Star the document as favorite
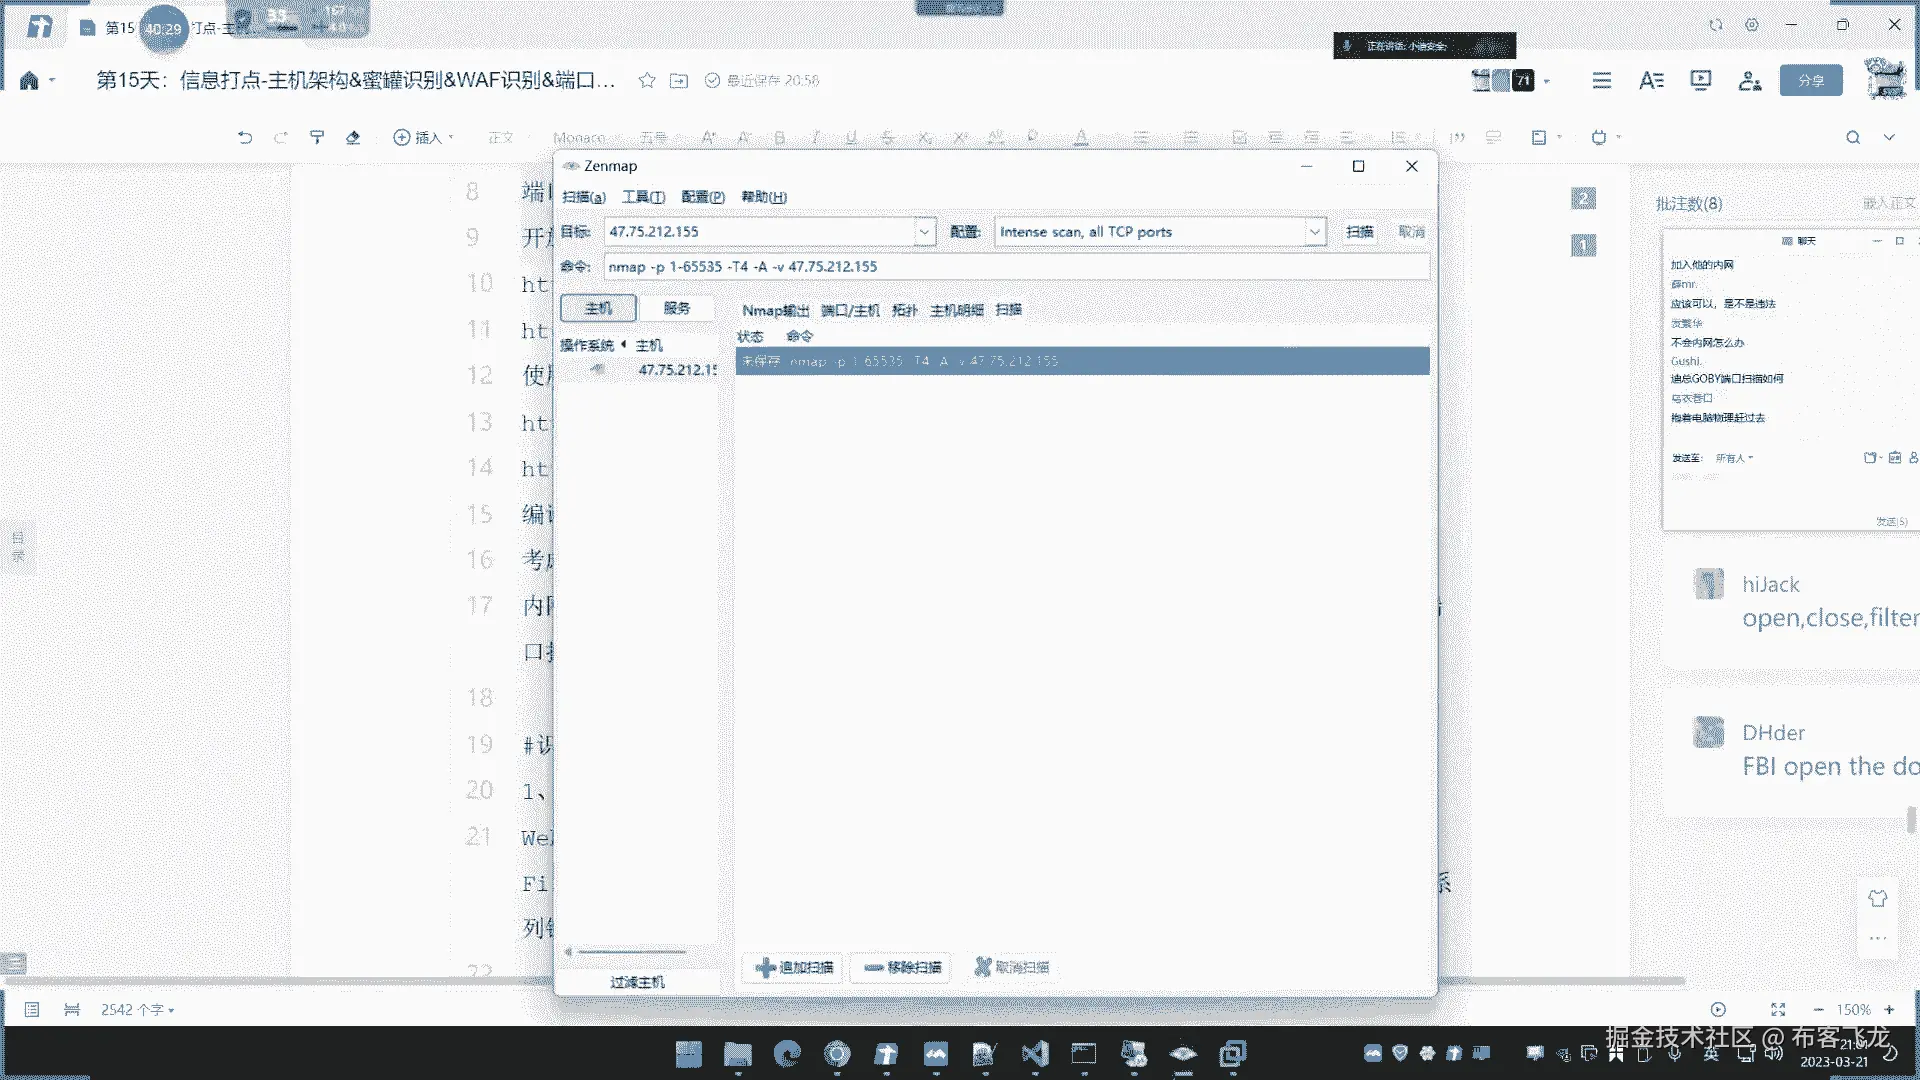Image resolution: width=1920 pixels, height=1080 pixels. pos(647,80)
